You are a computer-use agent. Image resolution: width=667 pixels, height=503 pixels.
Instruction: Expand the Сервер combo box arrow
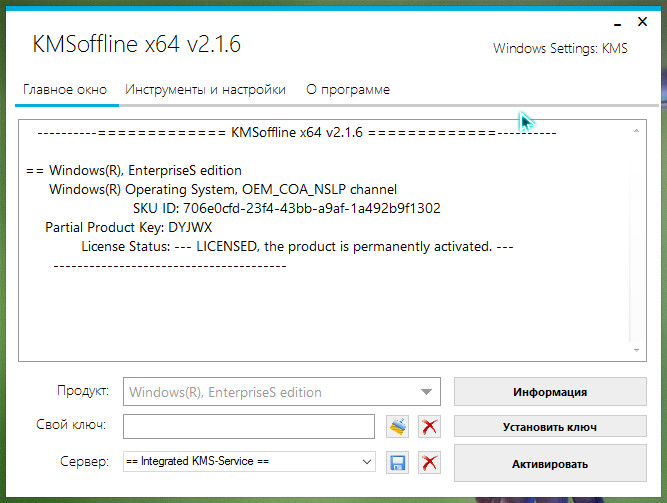pyautogui.click(x=366, y=462)
